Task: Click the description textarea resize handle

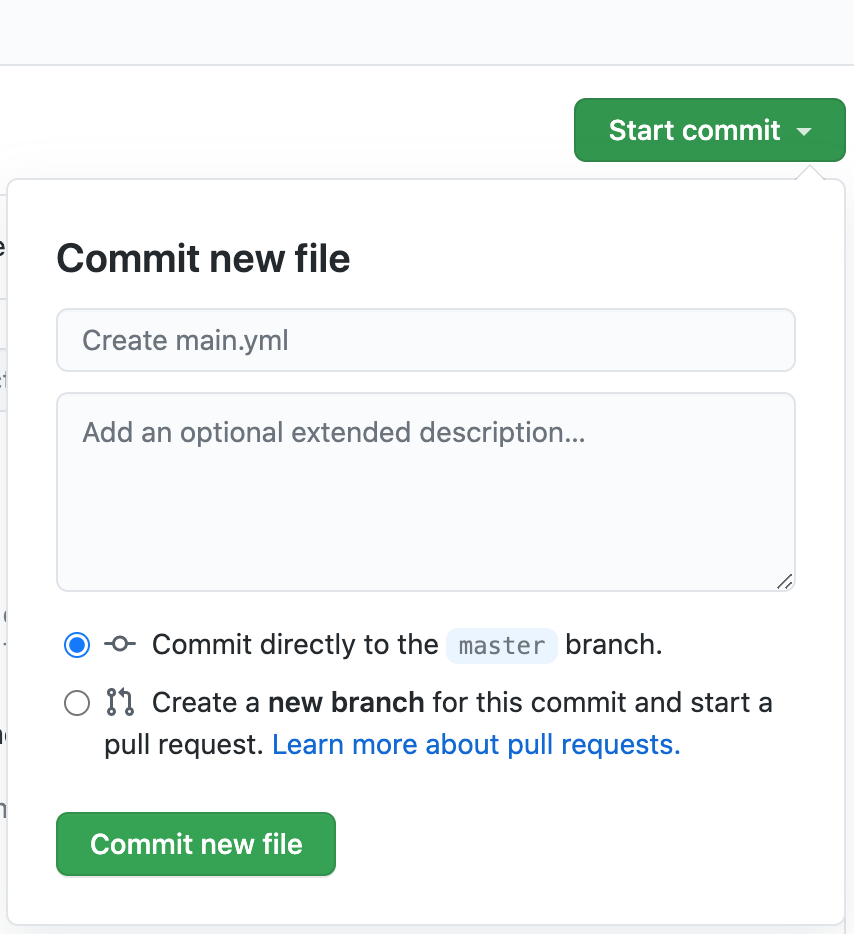Action: click(785, 582)
